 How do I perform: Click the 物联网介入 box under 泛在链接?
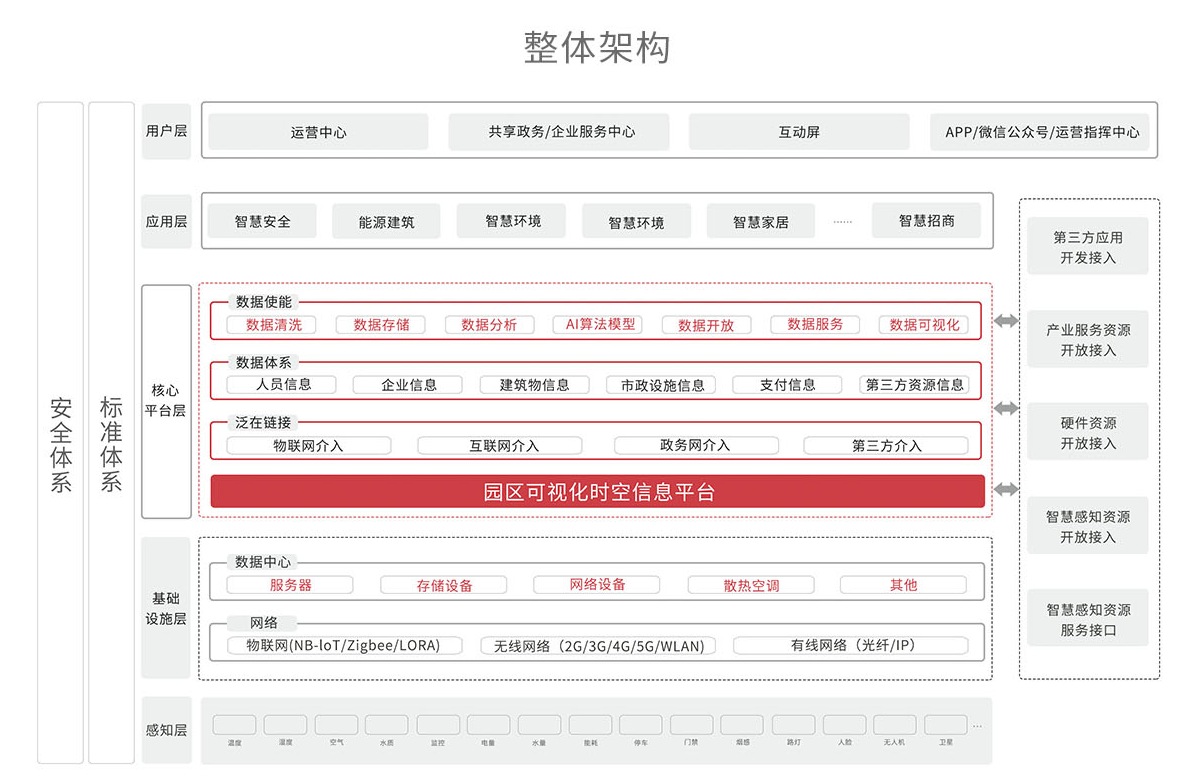308,446
